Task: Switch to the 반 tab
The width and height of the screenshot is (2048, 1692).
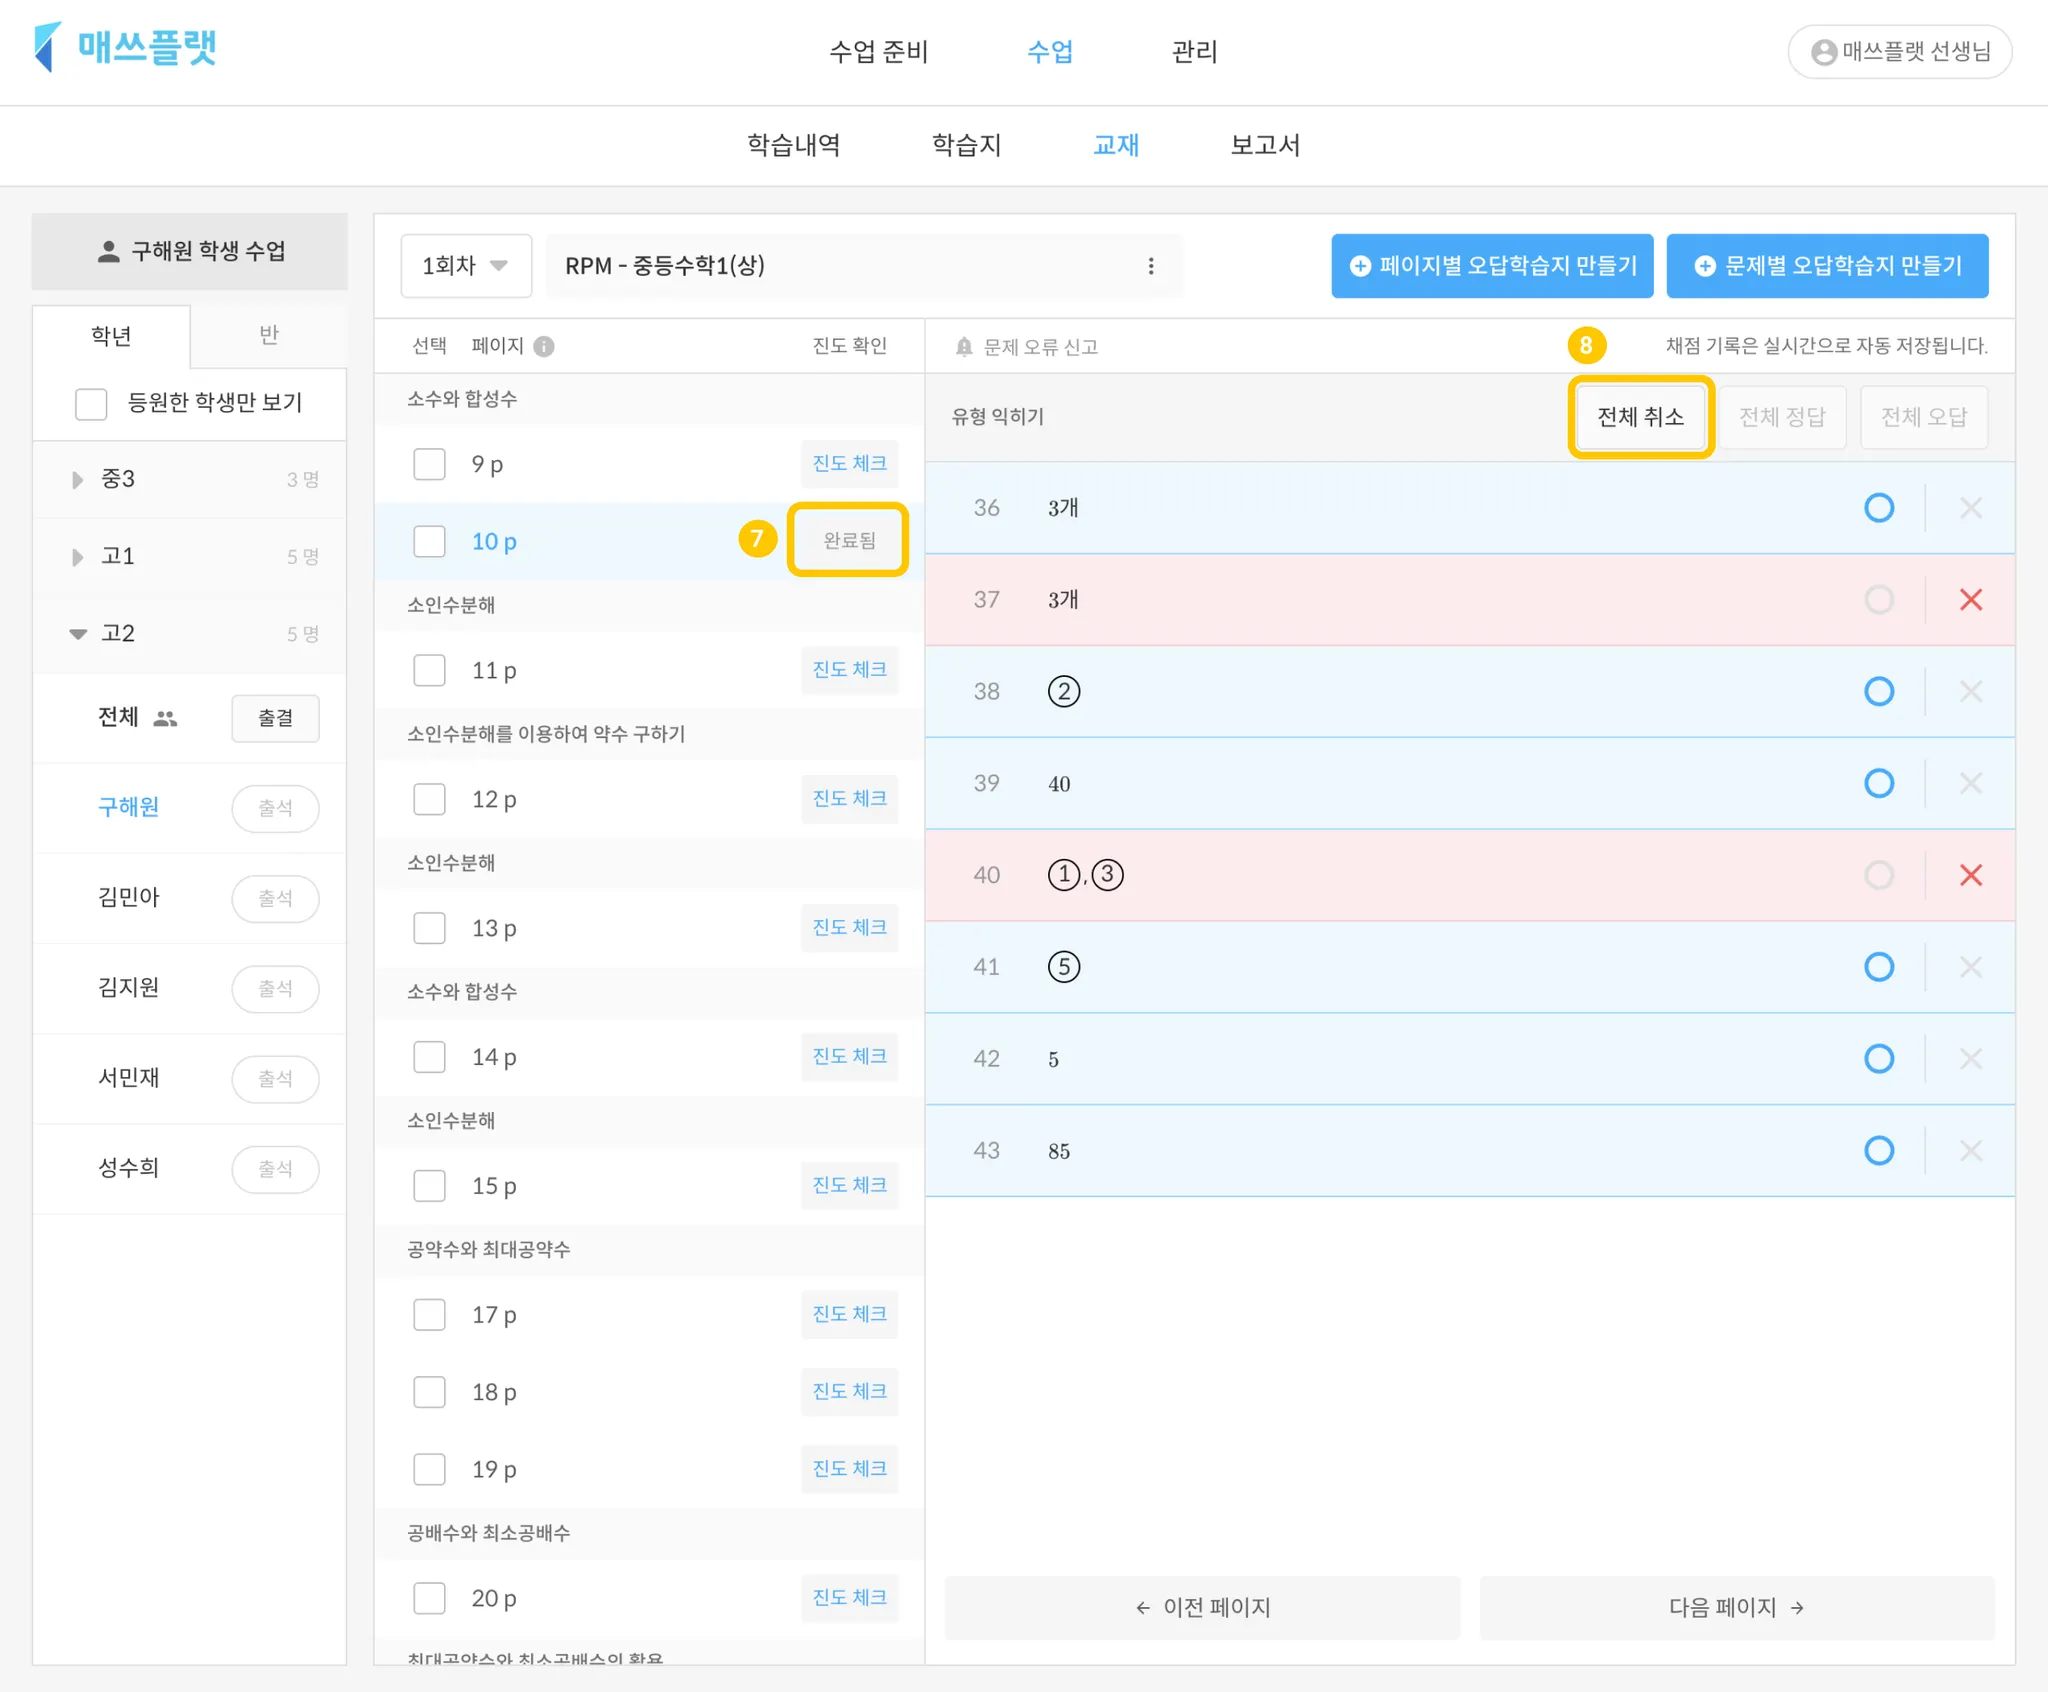Action: click(268, 336)
